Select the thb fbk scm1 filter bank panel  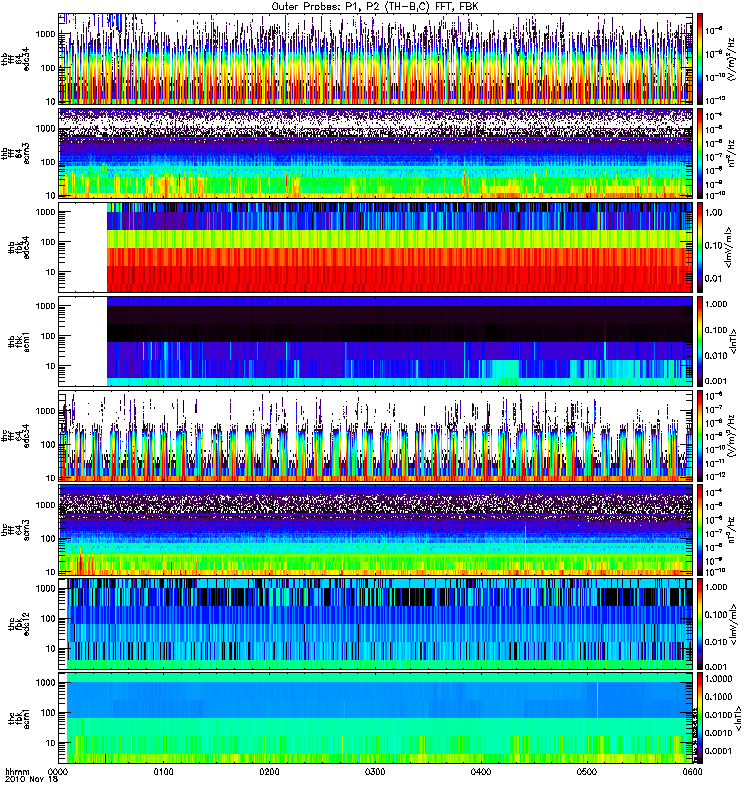376,342
